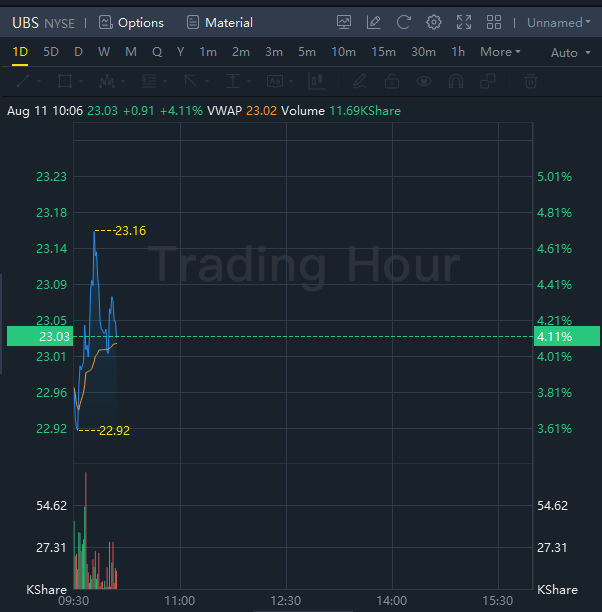Click the 11:00 time axis label

[180, 600]
